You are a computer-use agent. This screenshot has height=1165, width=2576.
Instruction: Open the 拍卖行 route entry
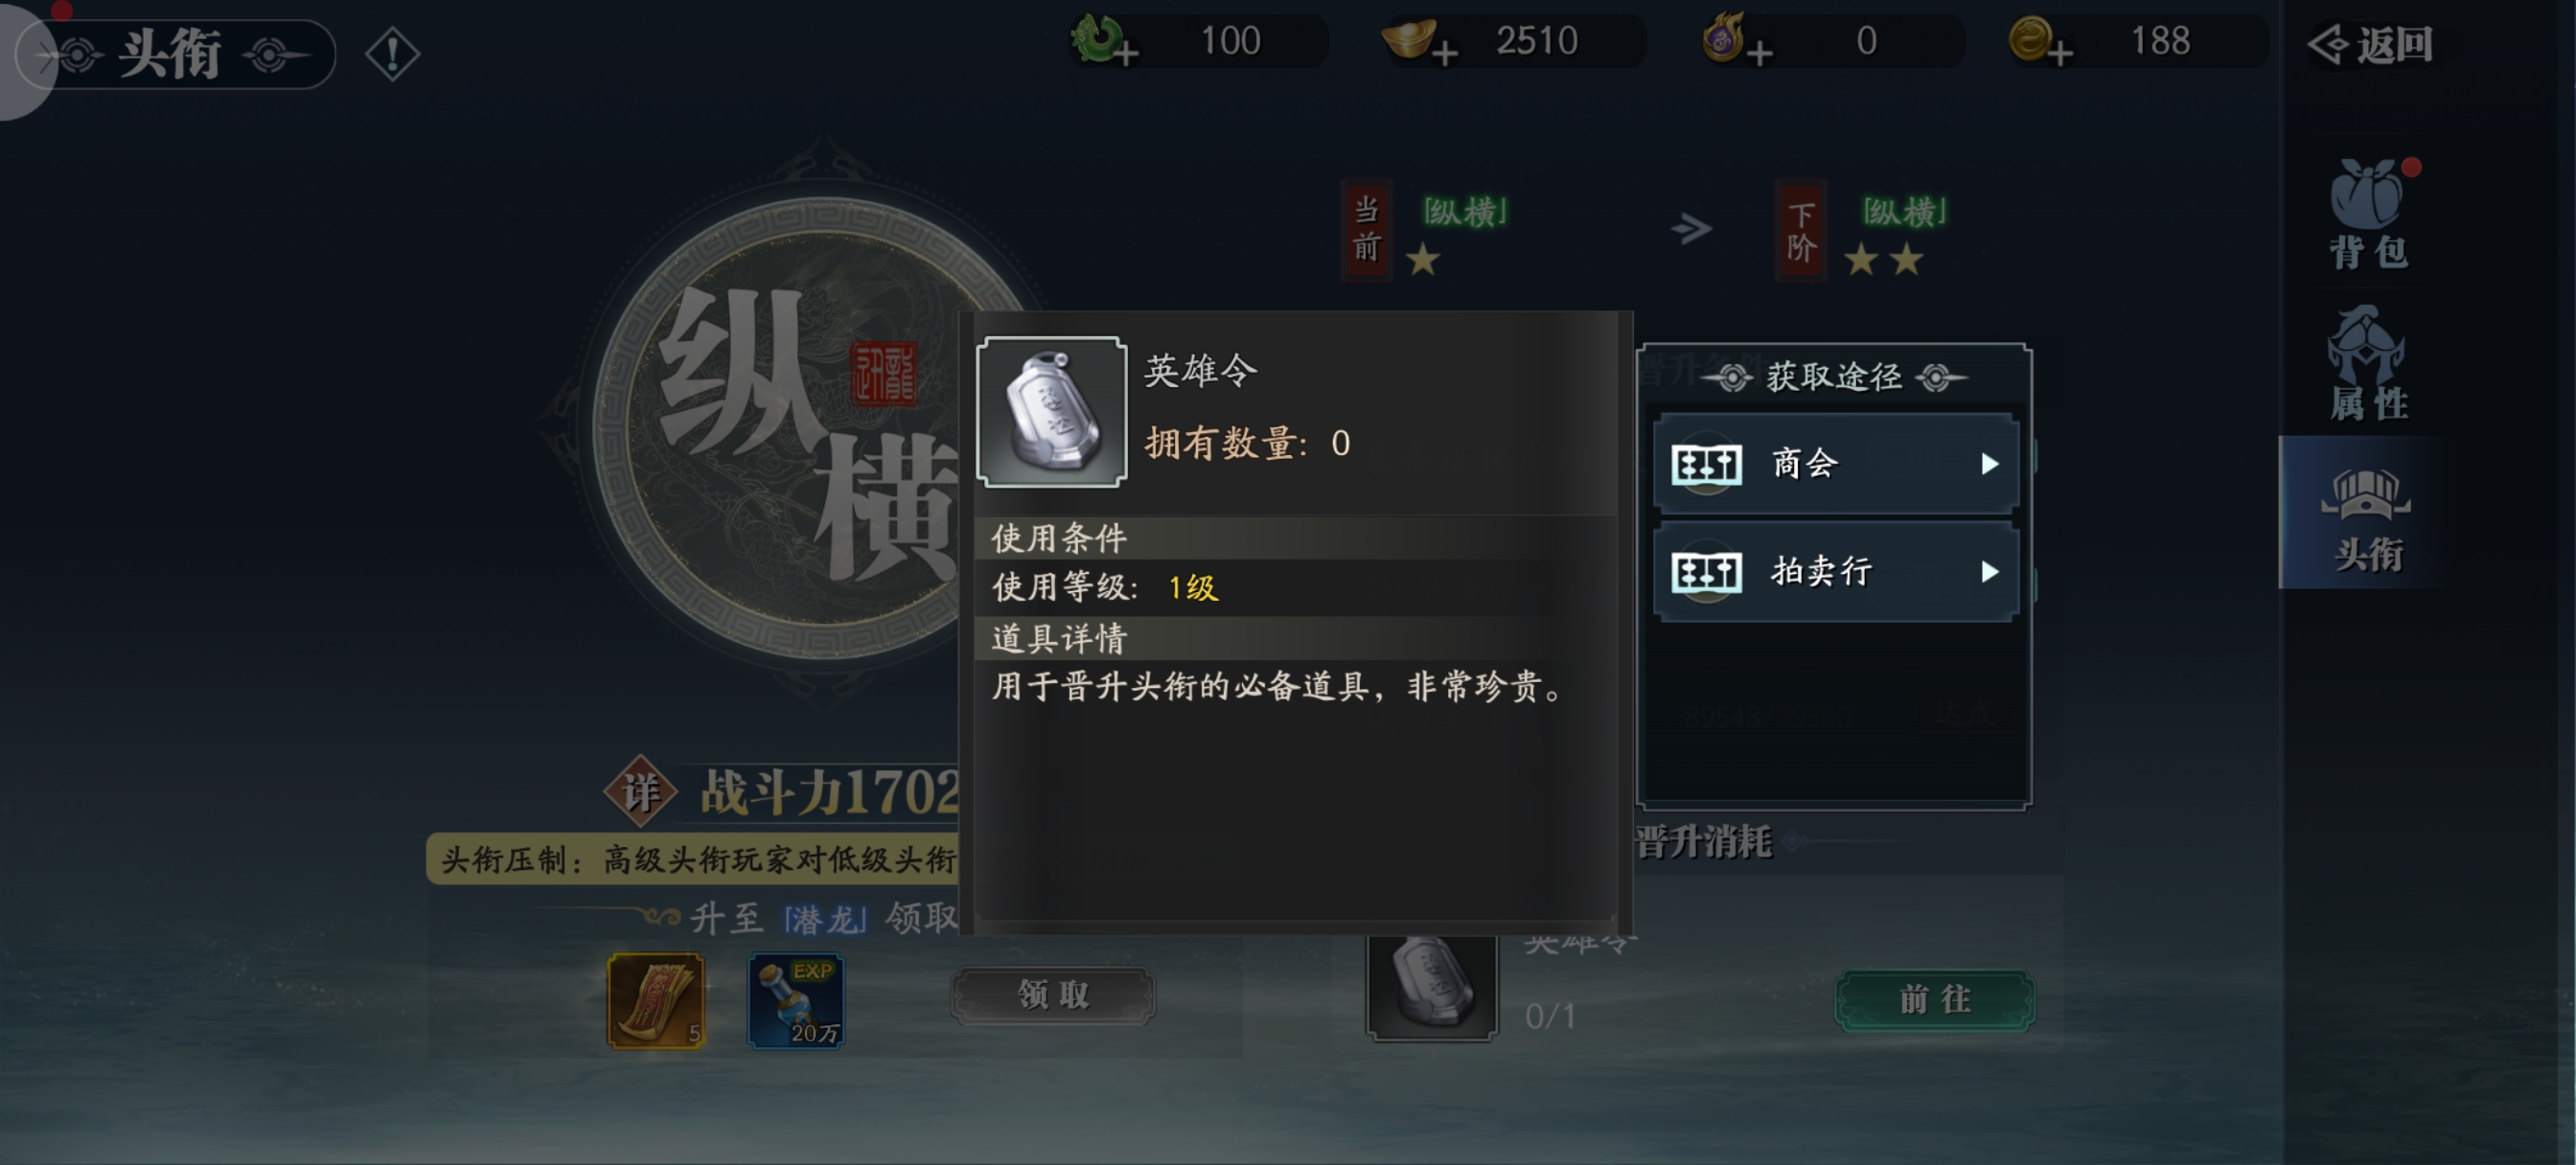1835,572
